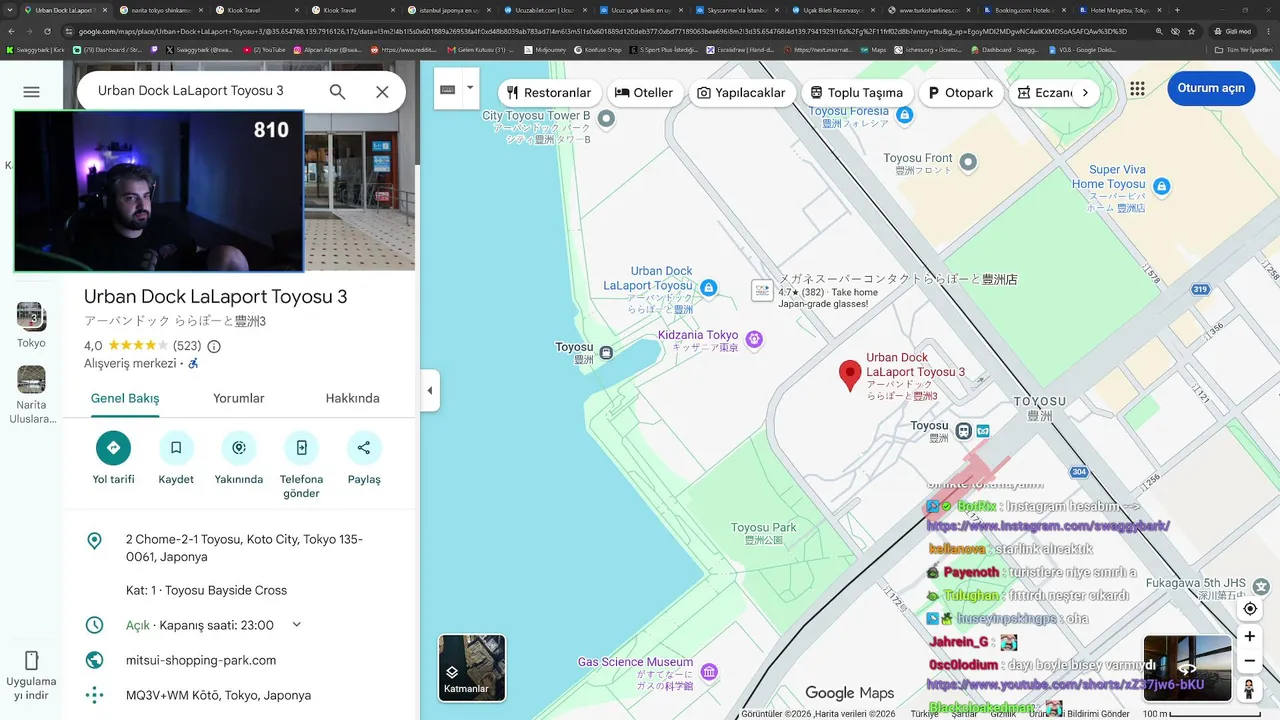Click the Toyosu station icon near the bay

[x=607, y=352]
